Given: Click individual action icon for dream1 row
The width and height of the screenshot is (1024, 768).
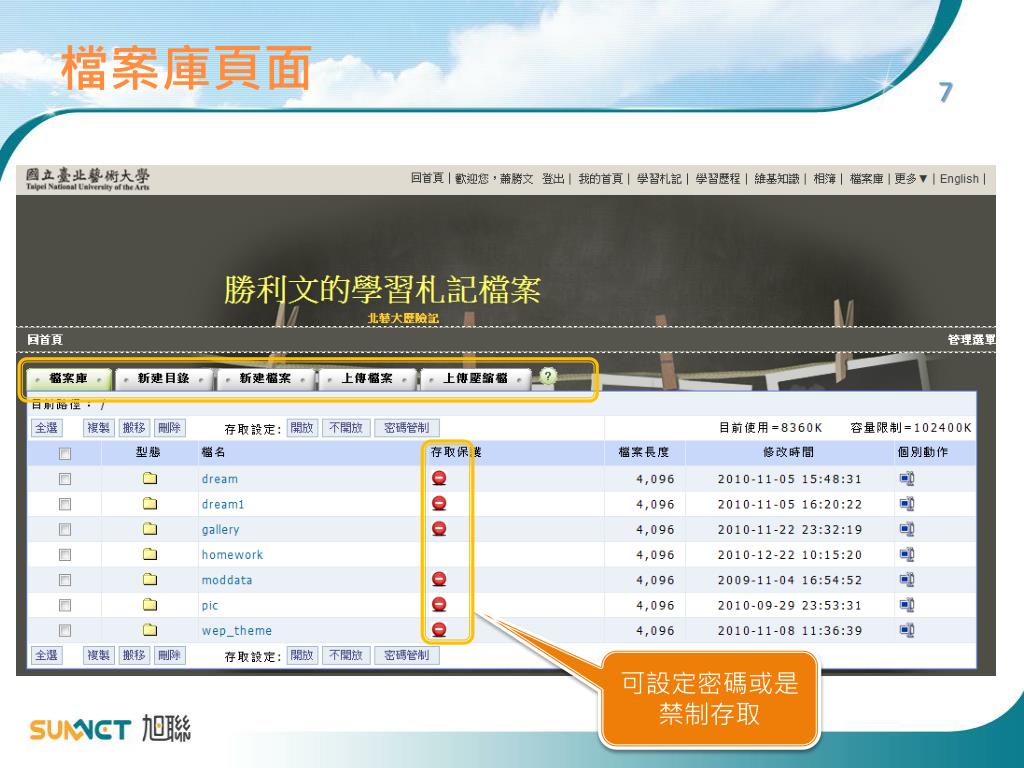Looking at the screenshot, I should click(x=906, y=504).
